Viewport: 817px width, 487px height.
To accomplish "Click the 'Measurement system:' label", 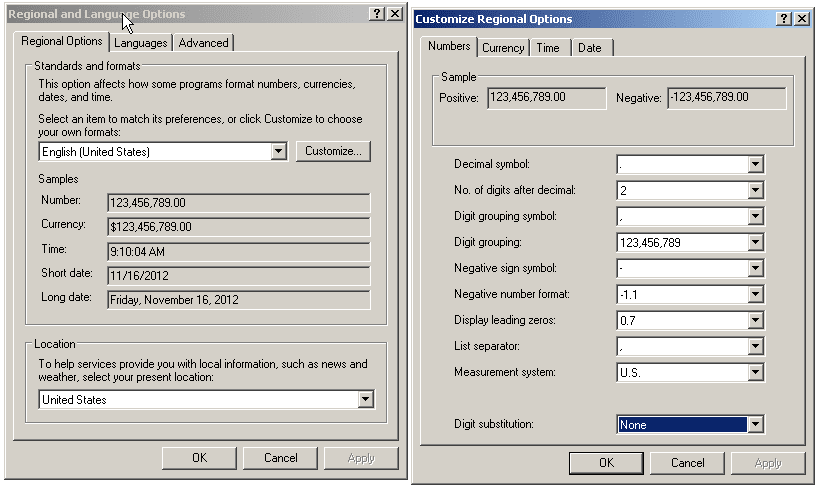I will (505, 372).
